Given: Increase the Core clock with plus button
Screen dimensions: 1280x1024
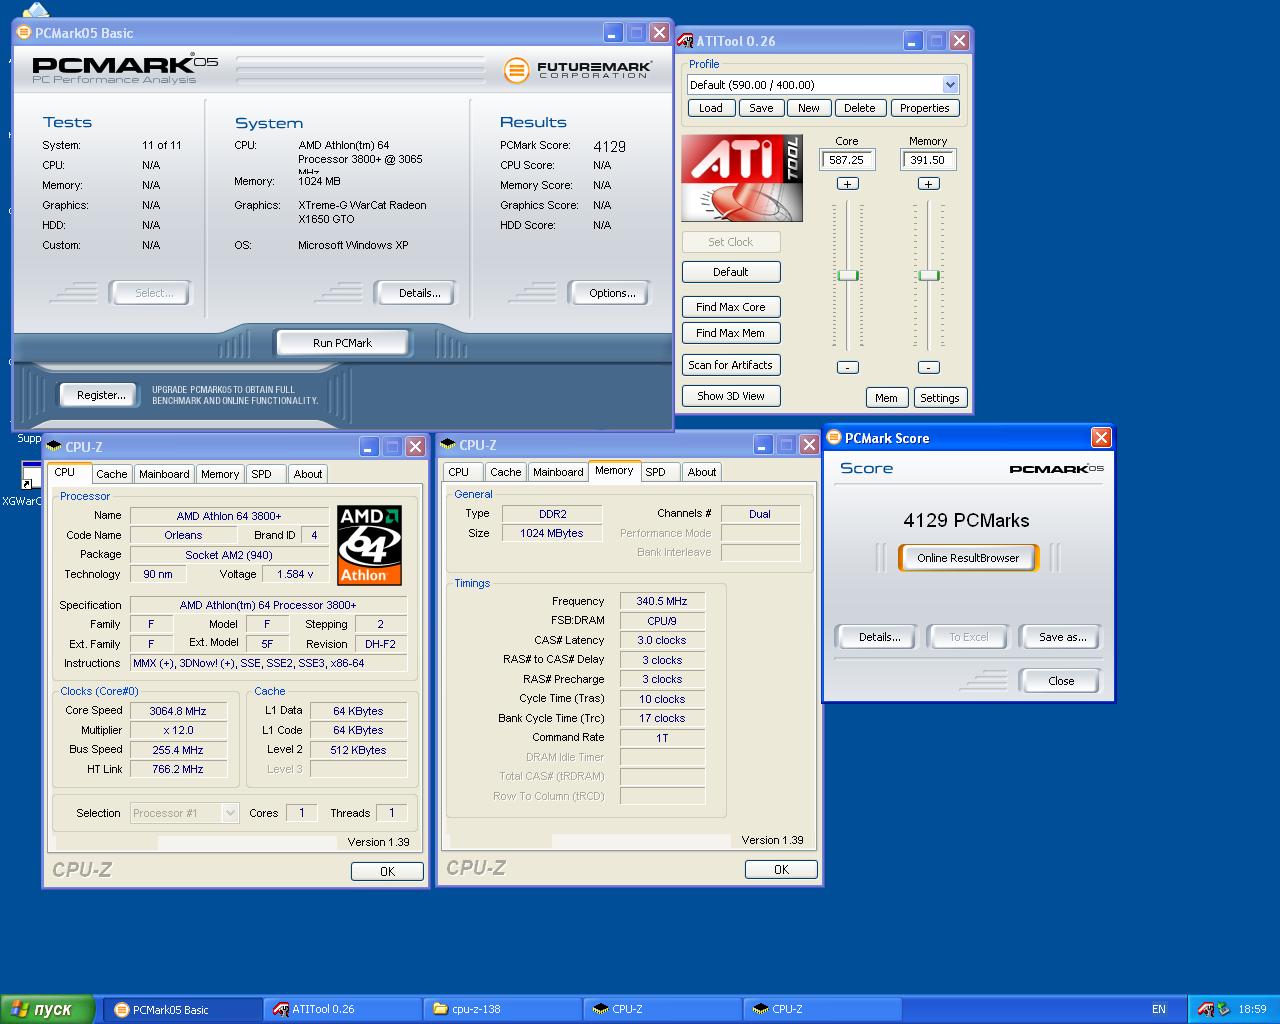Looking at the screenshot, I should (x=847, y=184).
